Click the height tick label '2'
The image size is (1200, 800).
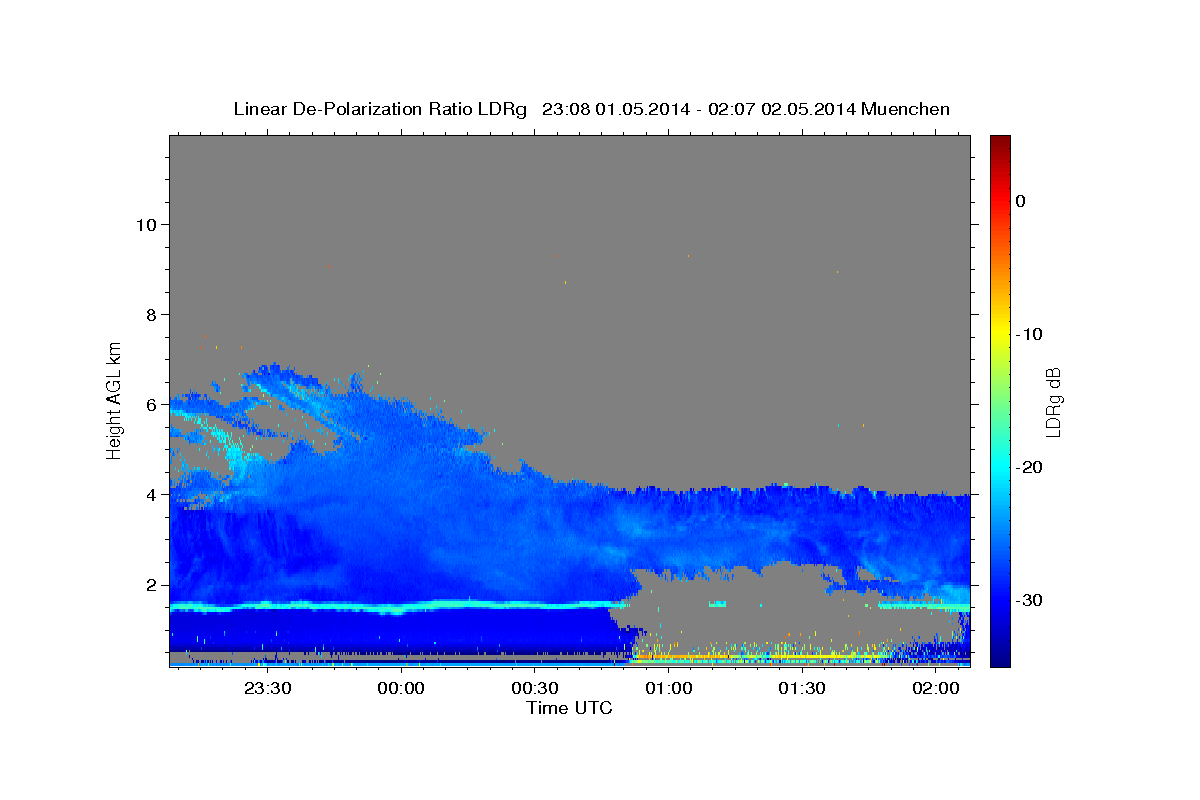point(150,585)
